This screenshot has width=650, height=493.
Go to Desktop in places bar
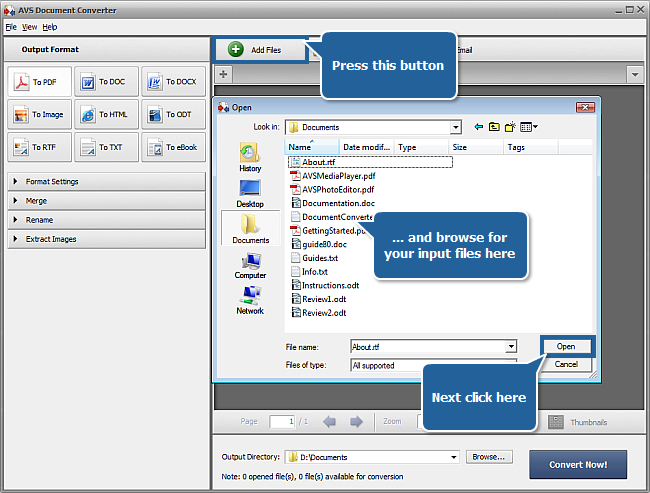click(x=250, y=193)
